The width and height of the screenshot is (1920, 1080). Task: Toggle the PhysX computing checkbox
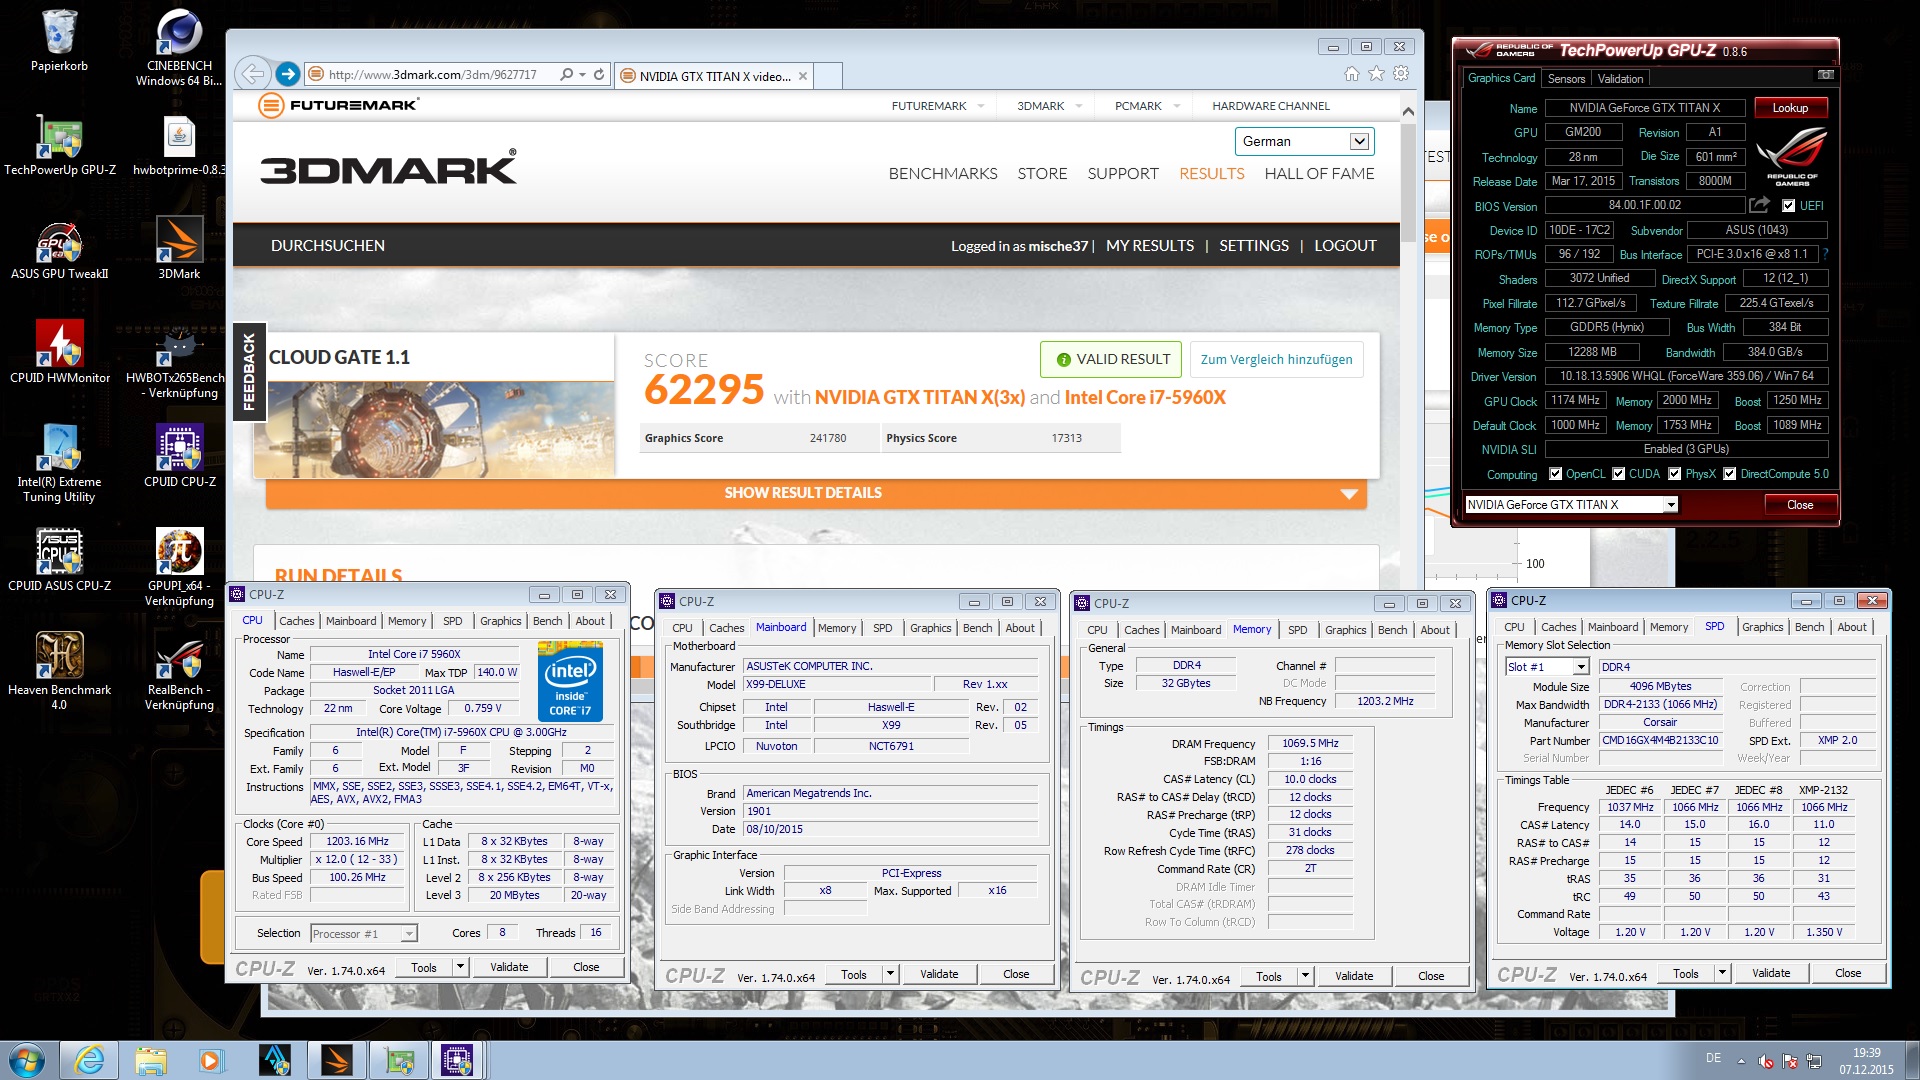pyautogui.click(x=1674, y=474)
